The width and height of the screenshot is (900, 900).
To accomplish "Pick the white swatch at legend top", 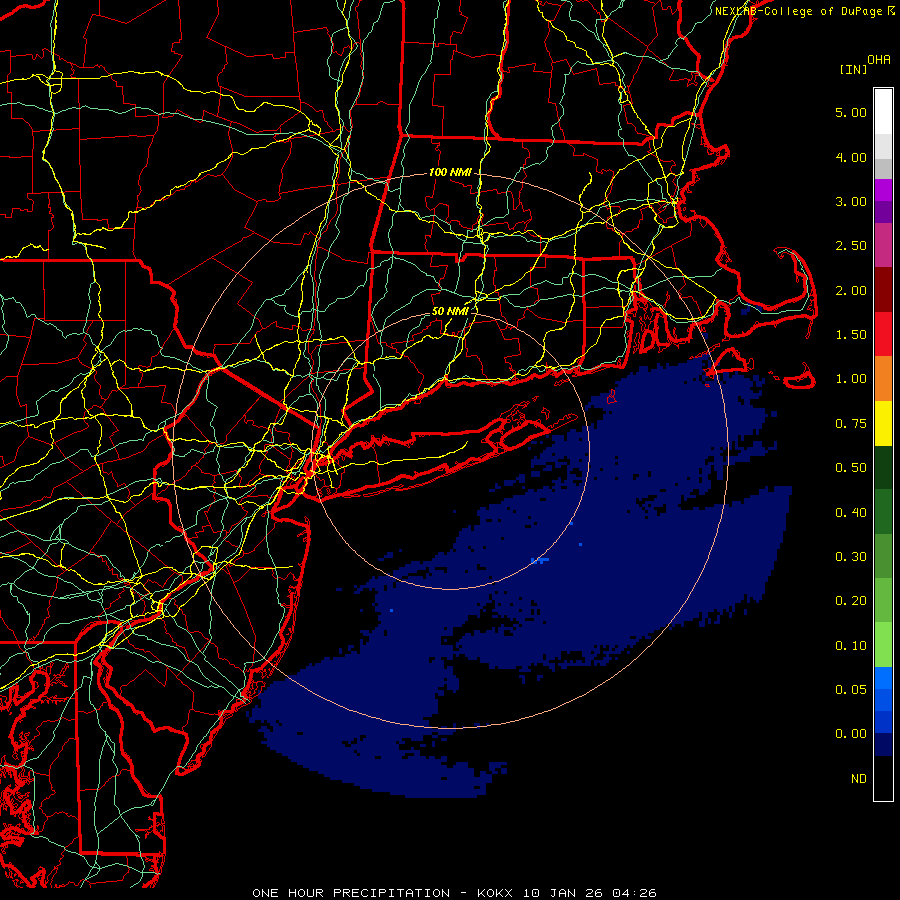I will tap(883, 112).
